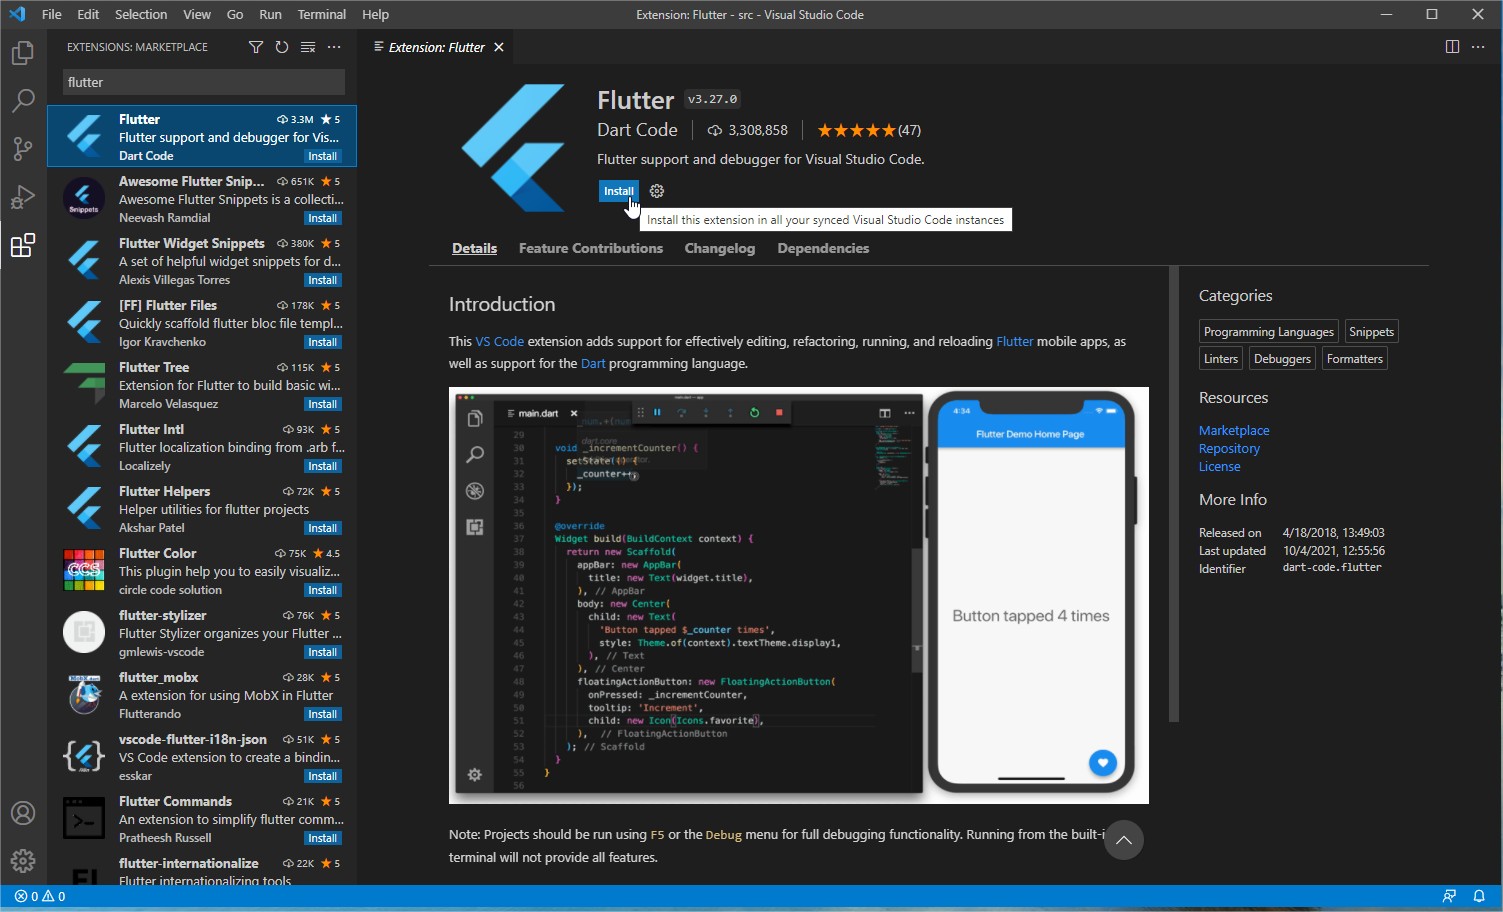This screenshot has height=912, width=1503.
Task: Open the Extensions view icon
Action: pos(22,245)
